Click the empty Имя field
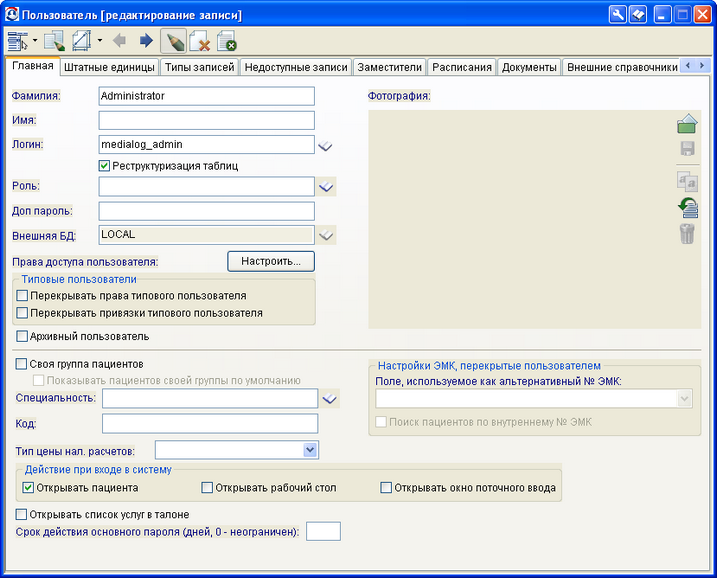The image size is (717, 578). [207, 120]
